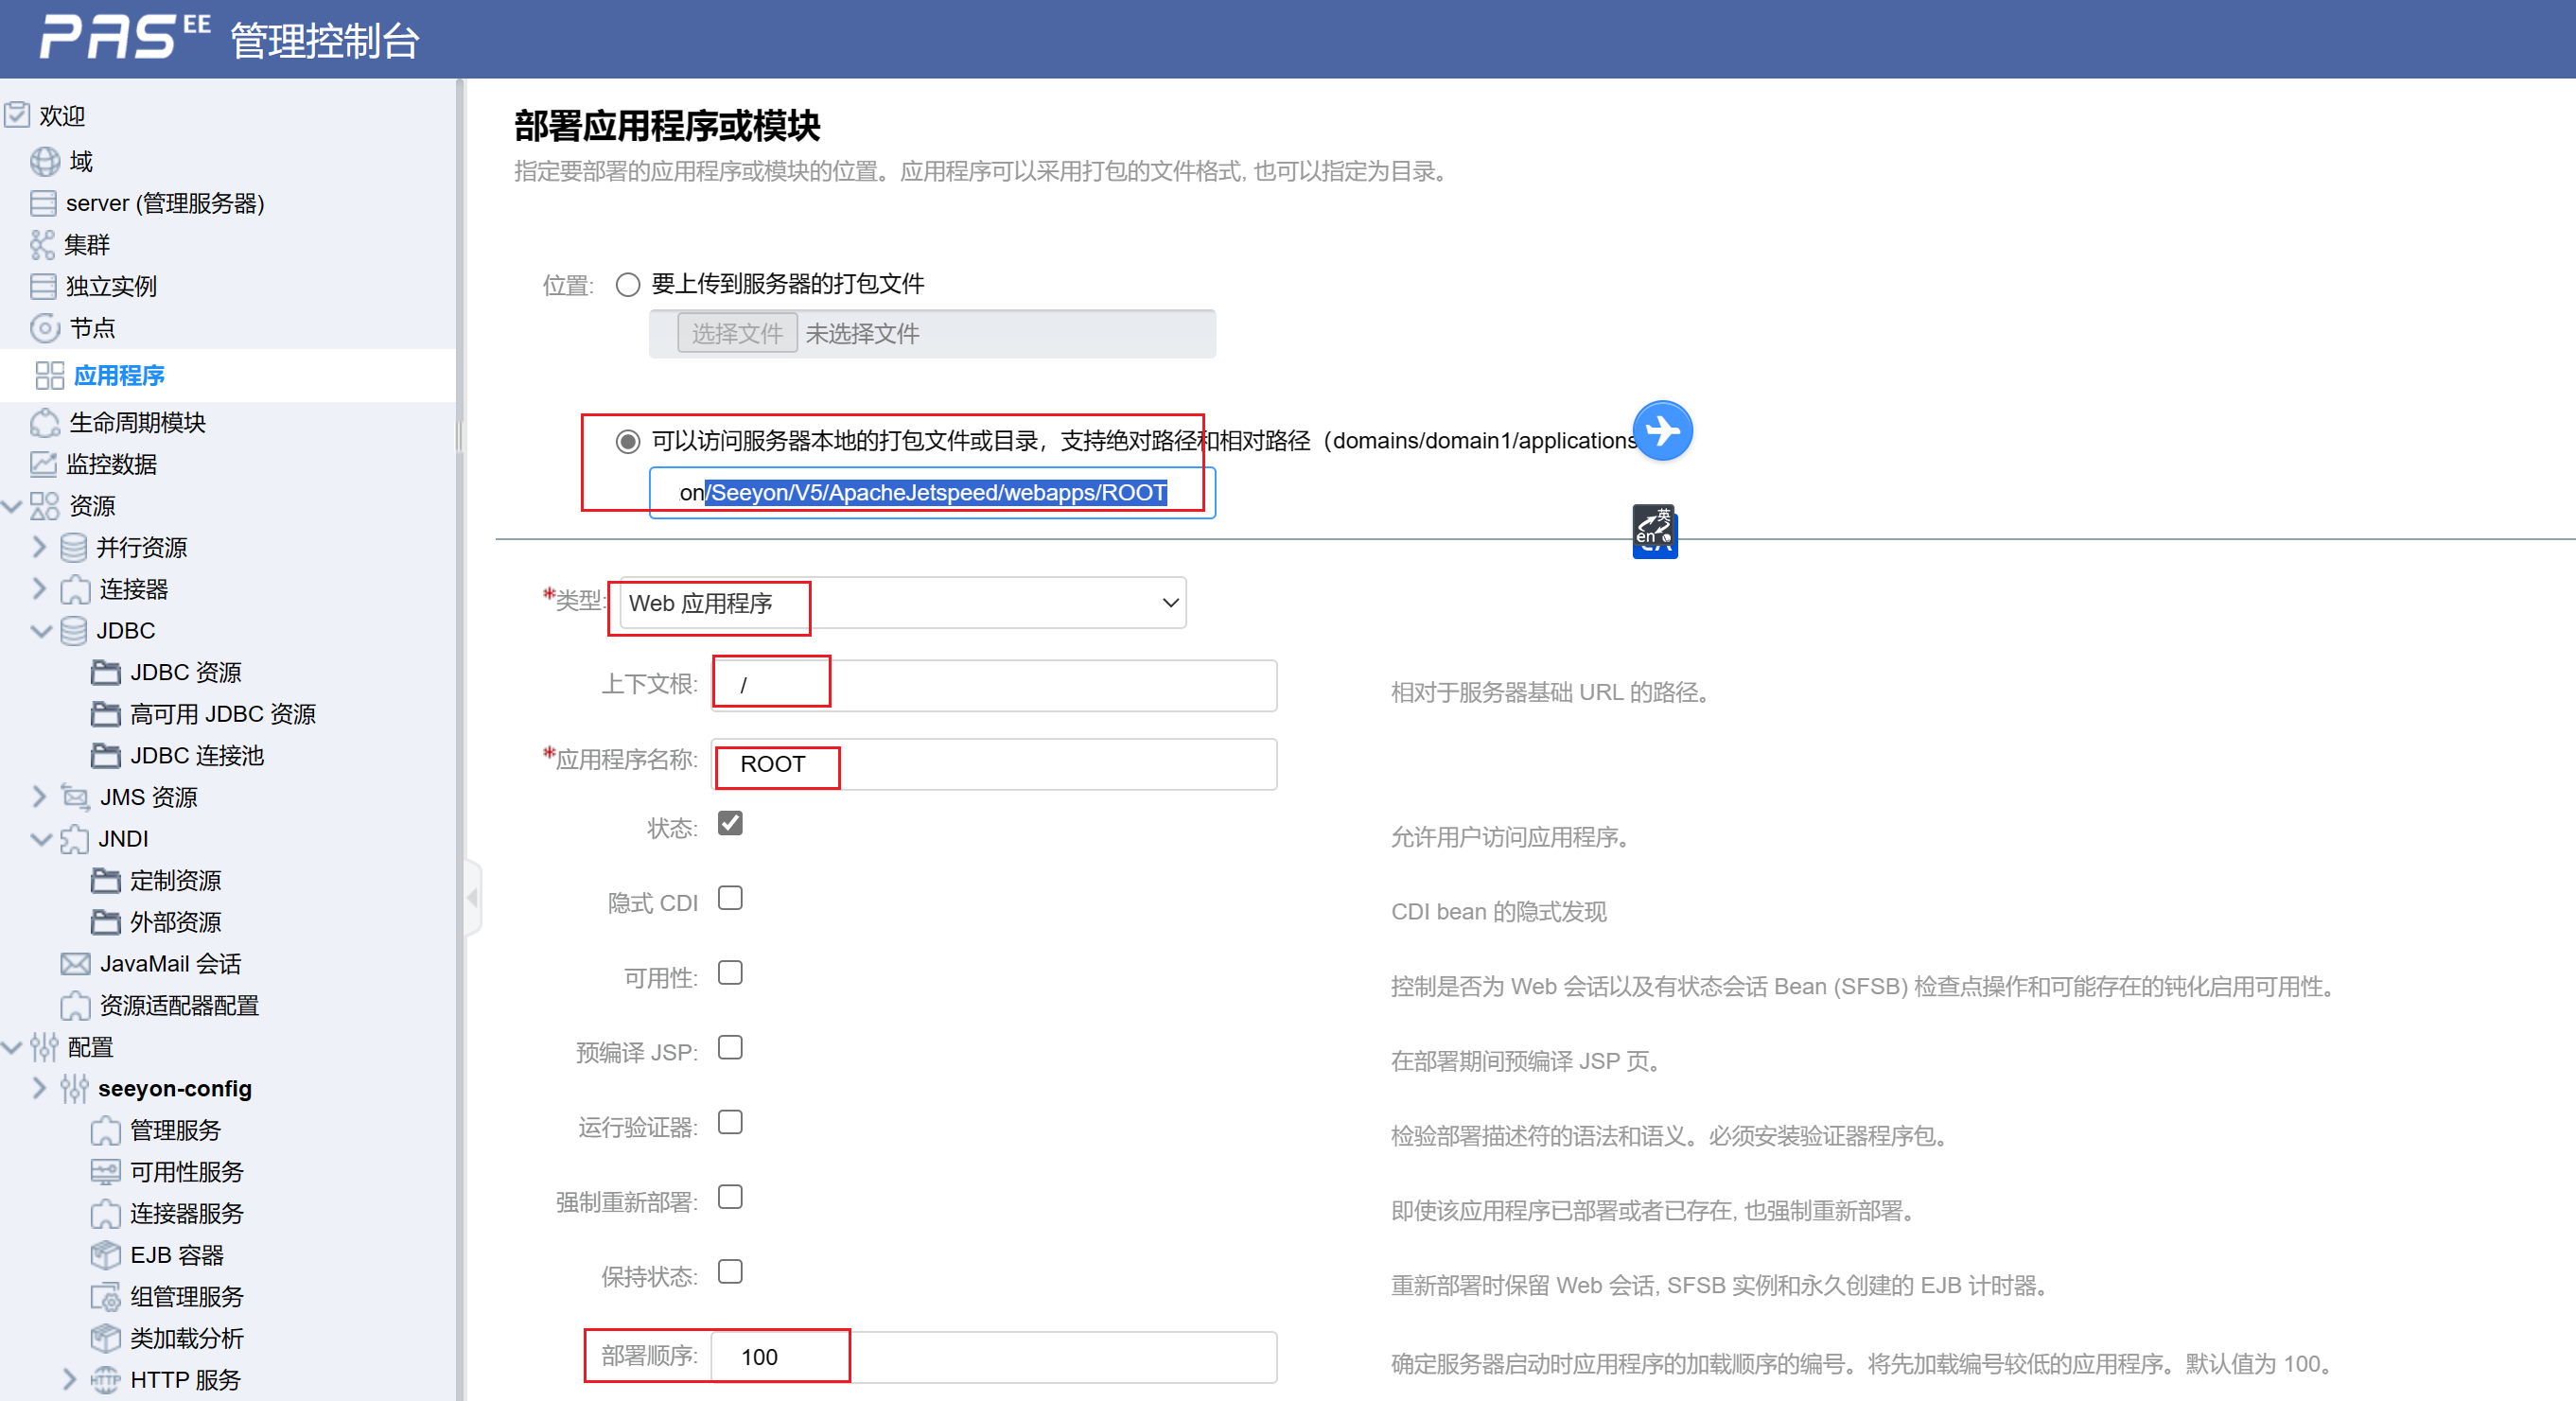Viewport: 2576px width, 1401px height.
Task: Collapse the JDBC tree node
Action: (x=41, y=631)
